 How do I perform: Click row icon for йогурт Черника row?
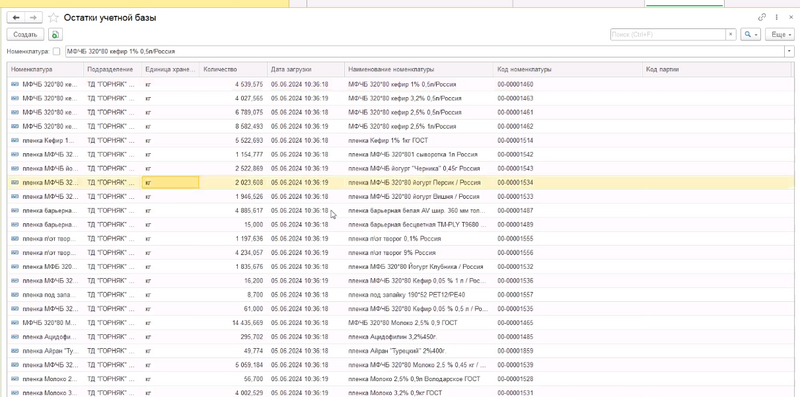pyautogui.click(x=15, y=168)
